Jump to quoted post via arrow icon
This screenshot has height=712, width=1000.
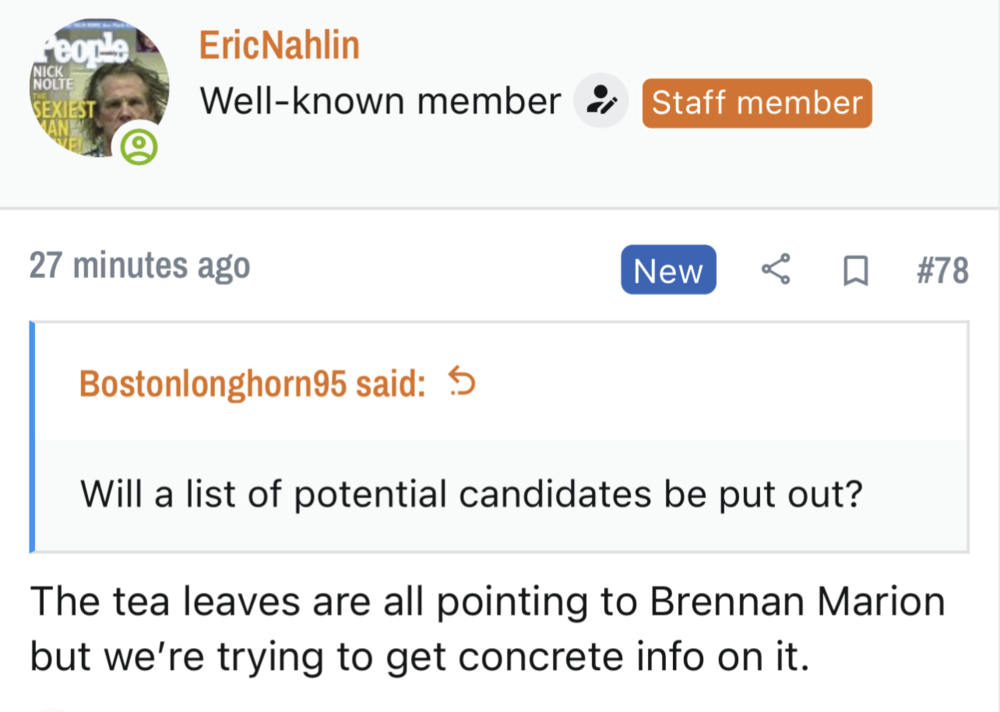point(461,382)
